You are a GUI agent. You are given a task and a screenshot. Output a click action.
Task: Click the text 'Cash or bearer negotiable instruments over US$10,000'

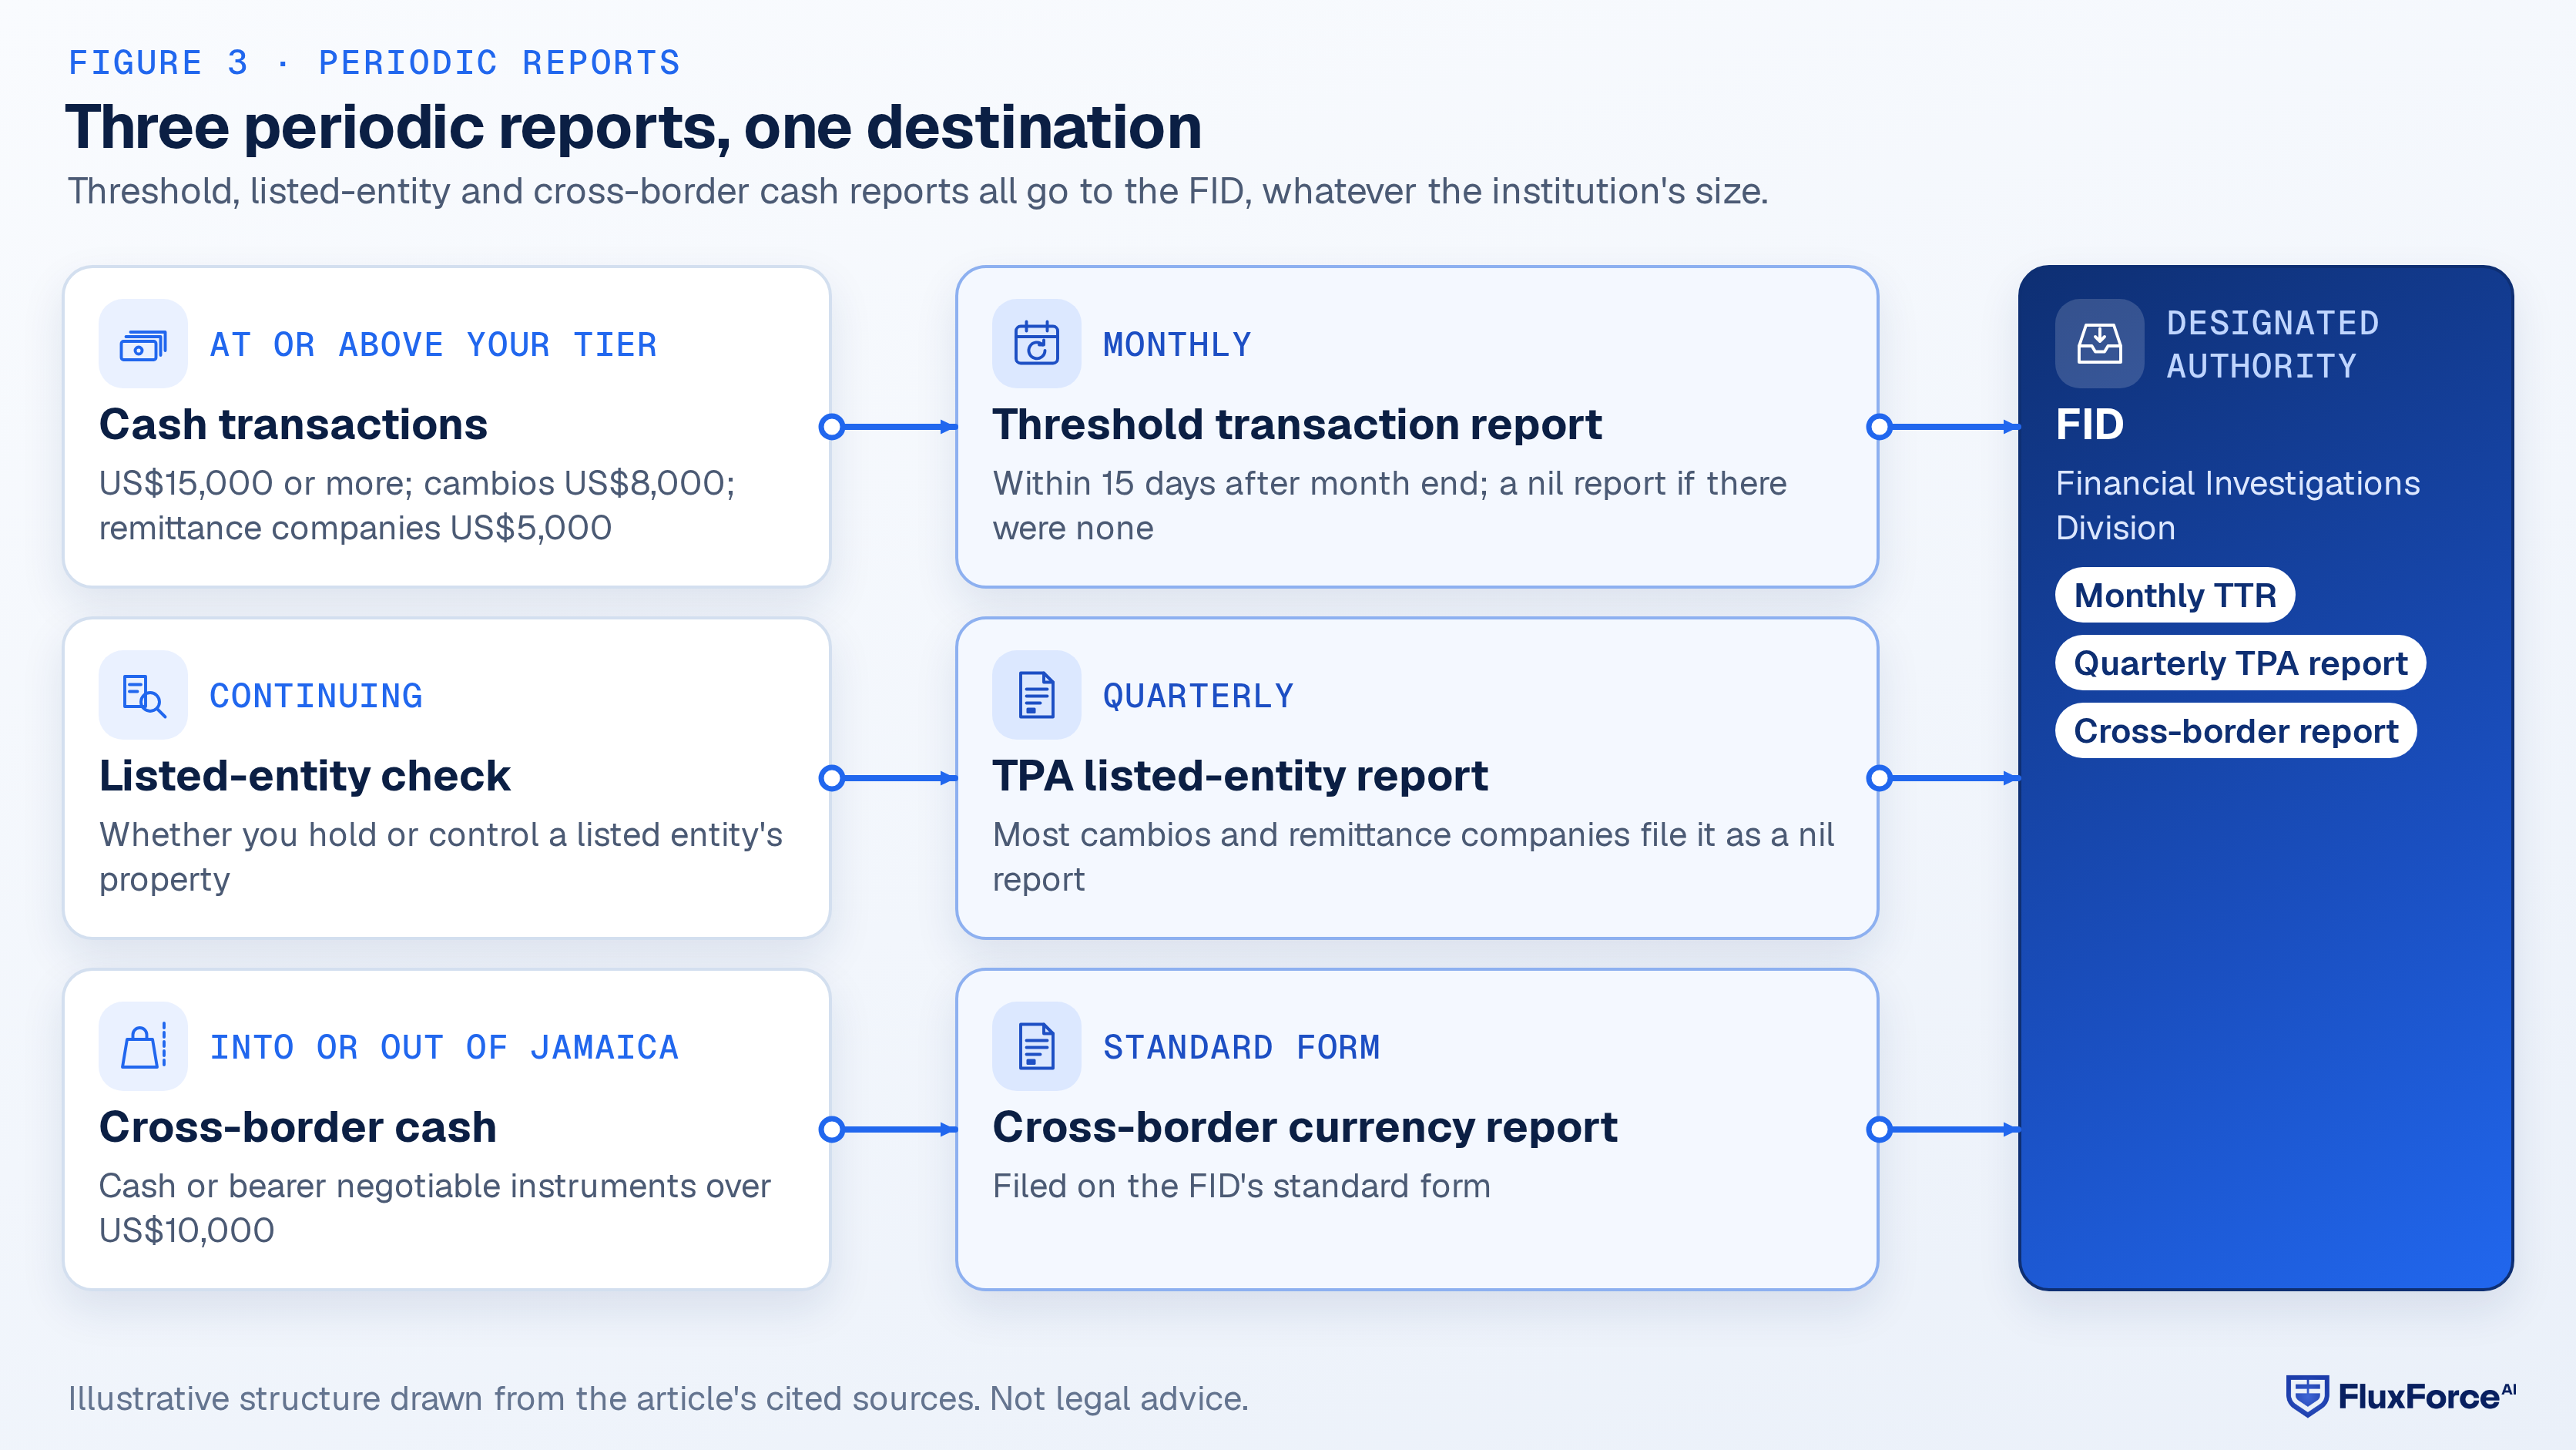tap(435, 1207)
